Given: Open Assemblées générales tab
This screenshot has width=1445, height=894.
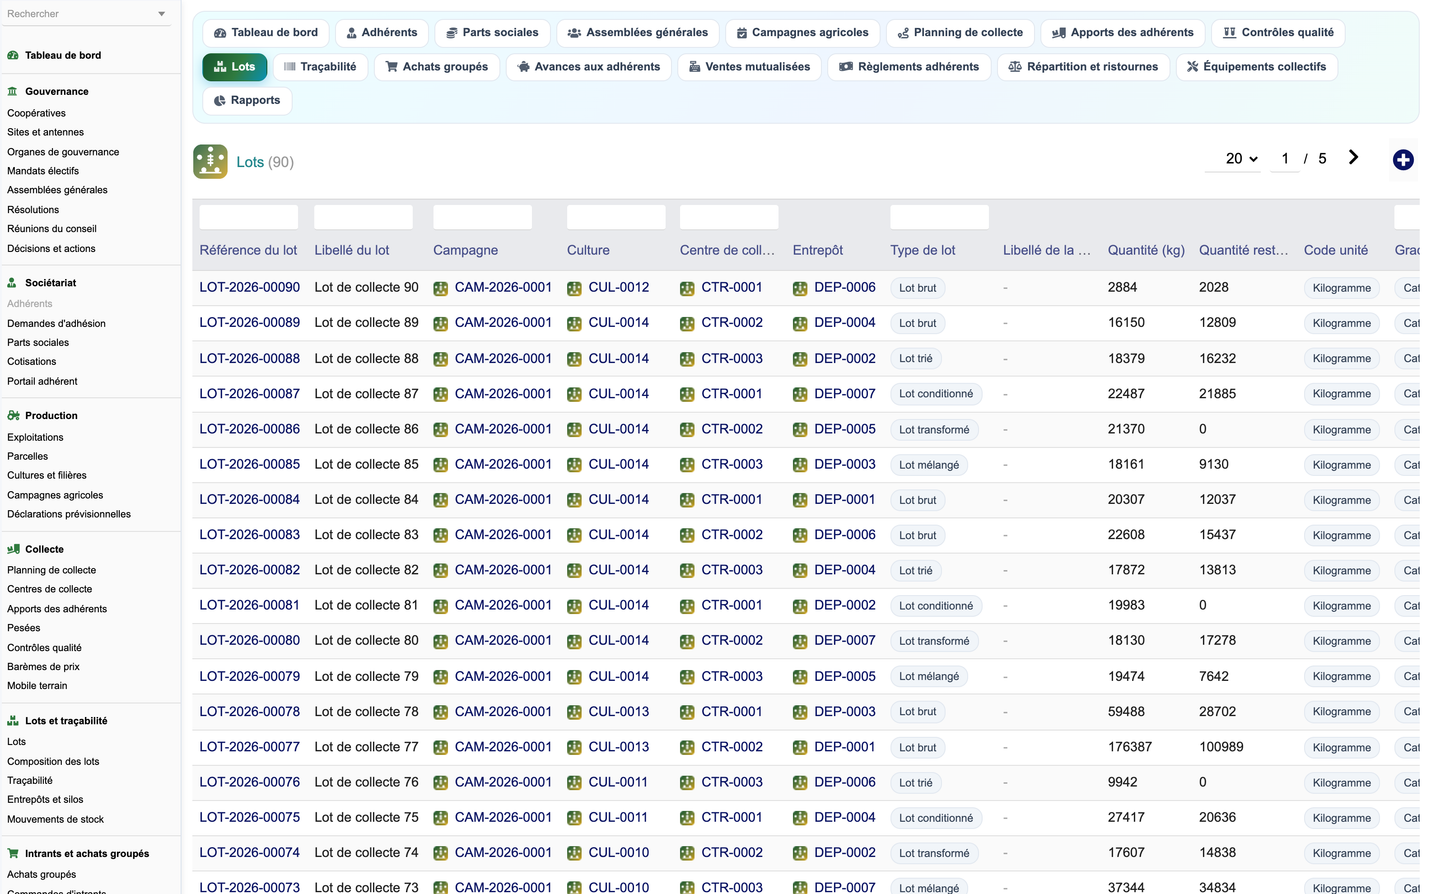Looking at the screenshot, I should [x=637, y=33].
